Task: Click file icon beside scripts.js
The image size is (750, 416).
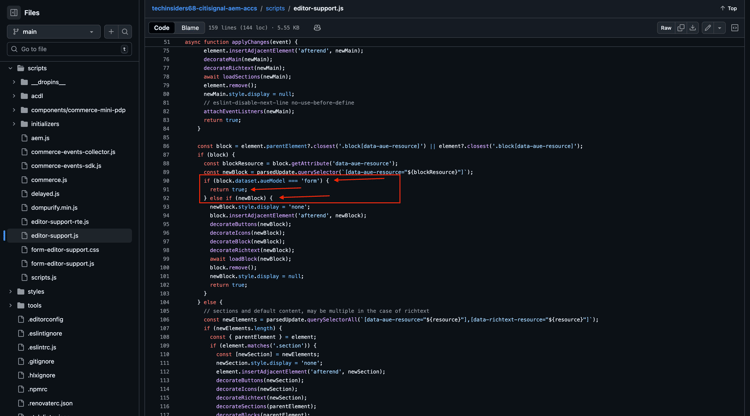Action: (24, 277)
